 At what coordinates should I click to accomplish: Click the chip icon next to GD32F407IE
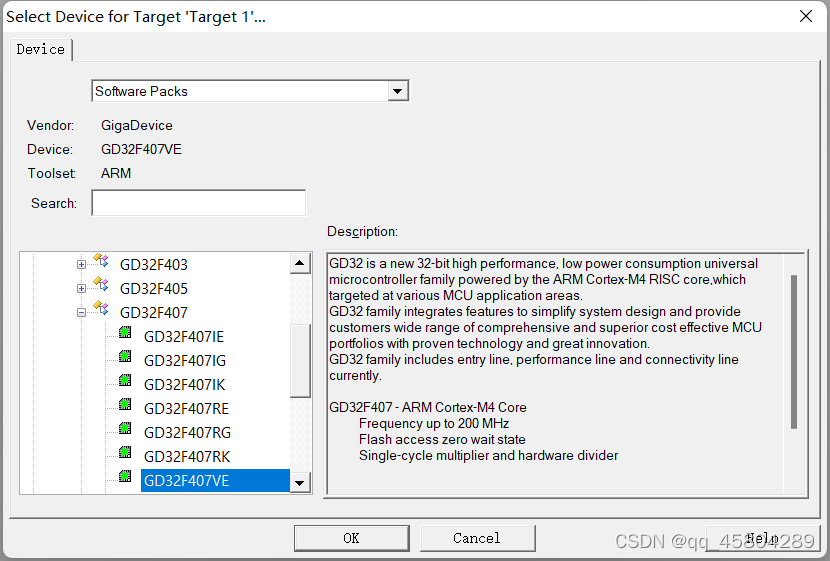(x=125, y=332)
